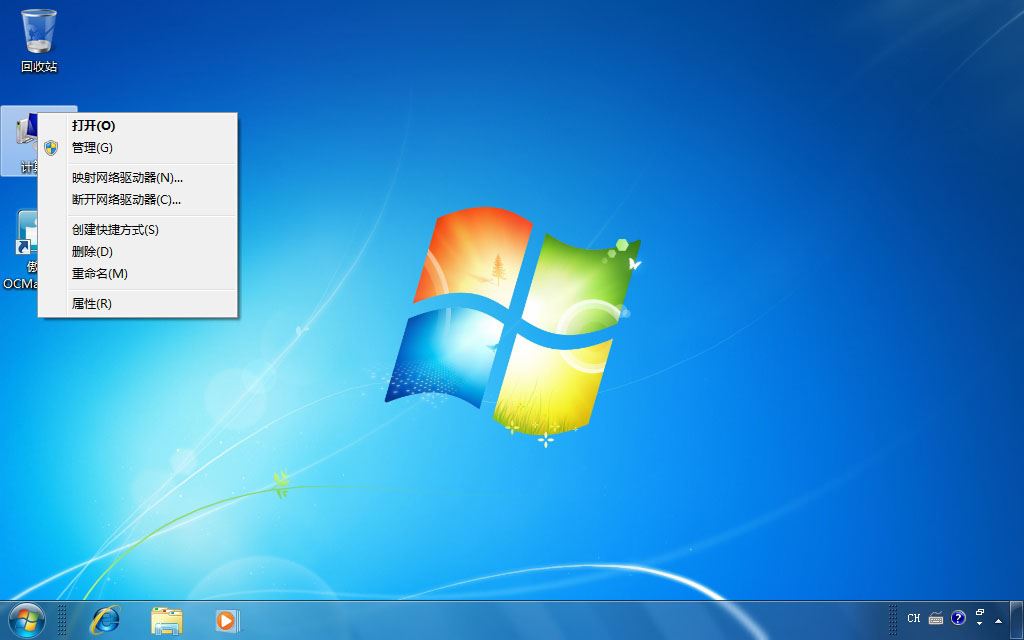The height and width of the screenshot is (640, 1024).
Task: Click the keyboard input method tray icon
Action: pos(936,618)
